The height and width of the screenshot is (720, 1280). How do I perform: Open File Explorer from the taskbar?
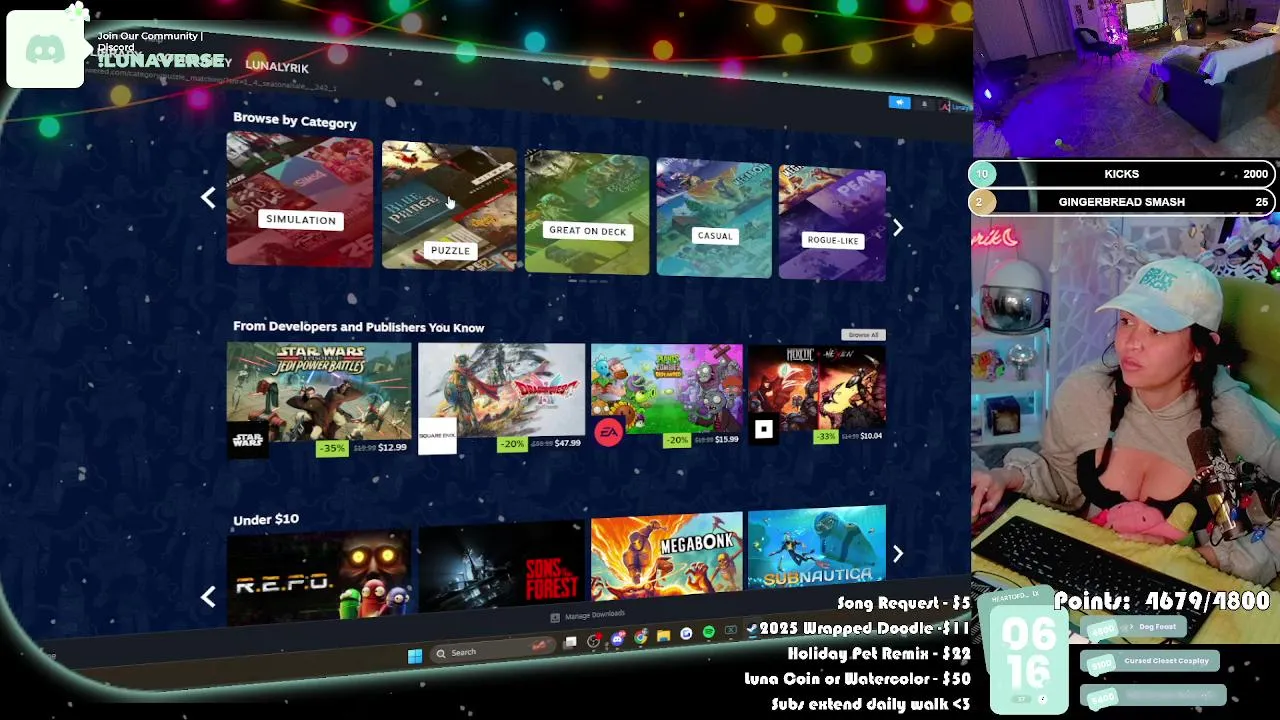pyautogui.click(x=663, y=635)
